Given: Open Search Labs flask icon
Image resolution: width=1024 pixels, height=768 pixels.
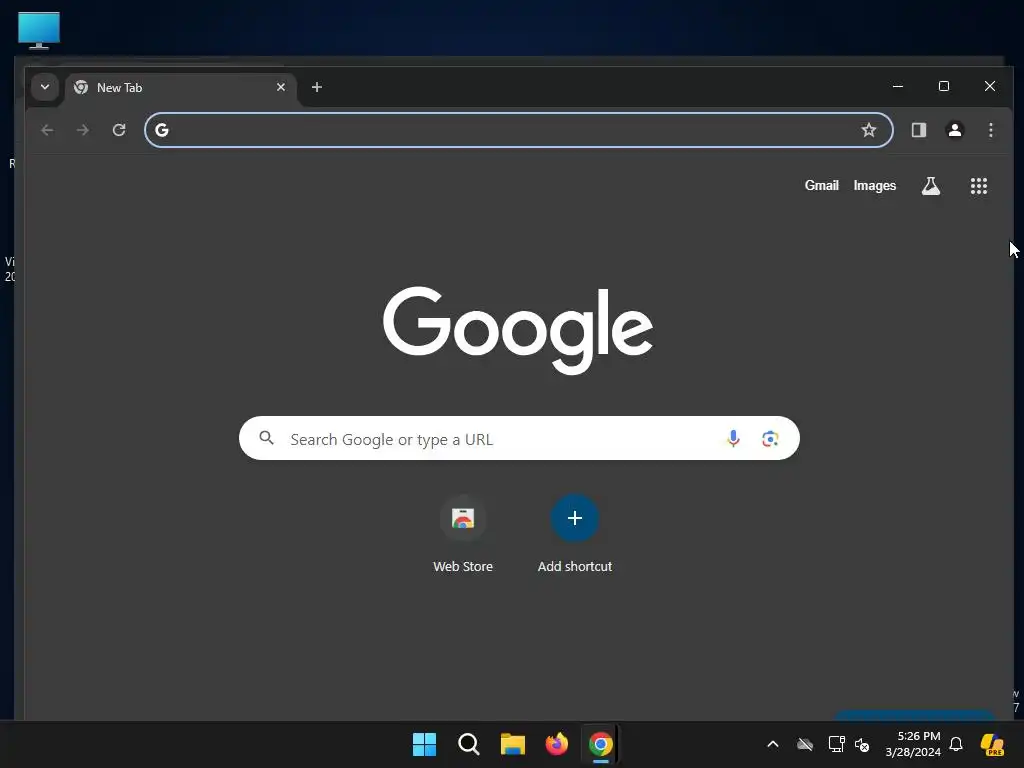Looking at the screenshot, I should [x=931, y=186].
